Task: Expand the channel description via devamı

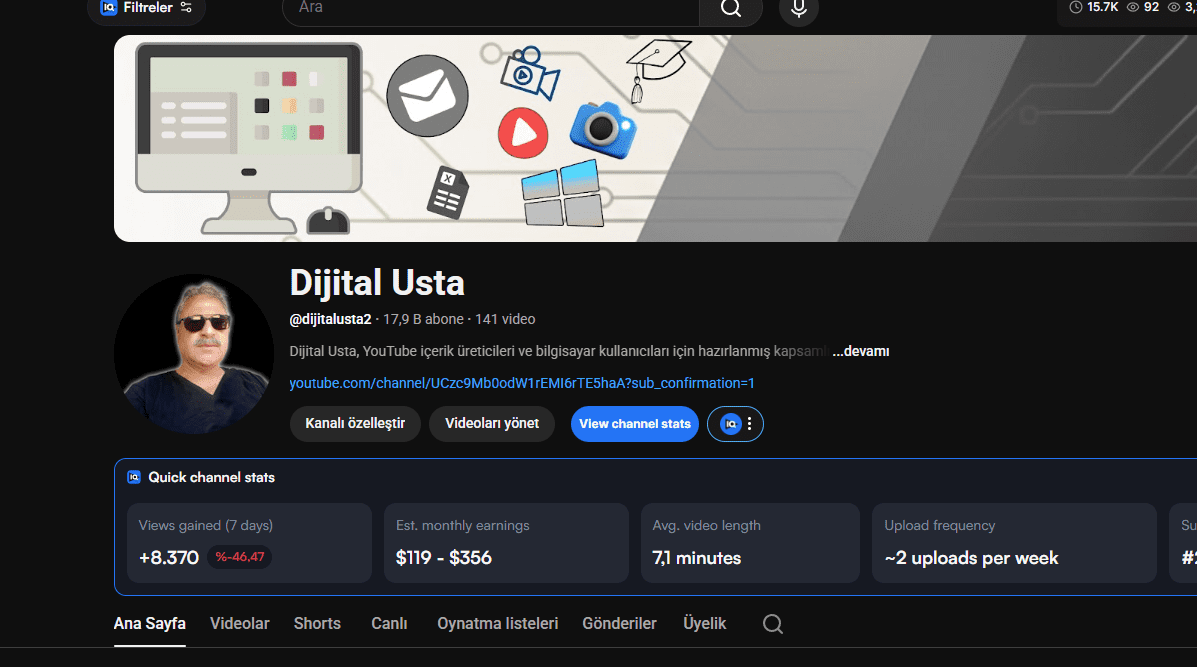Action: pyautogui.click(x=860, y=351)
